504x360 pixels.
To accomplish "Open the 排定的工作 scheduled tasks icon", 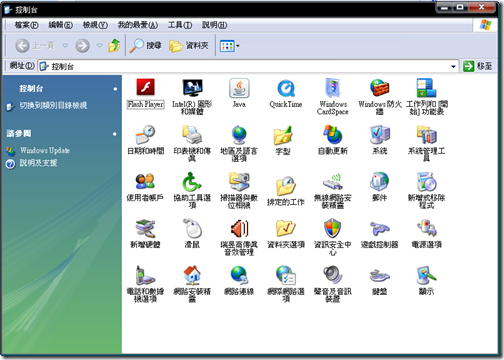I will click(x=286, y=186).
